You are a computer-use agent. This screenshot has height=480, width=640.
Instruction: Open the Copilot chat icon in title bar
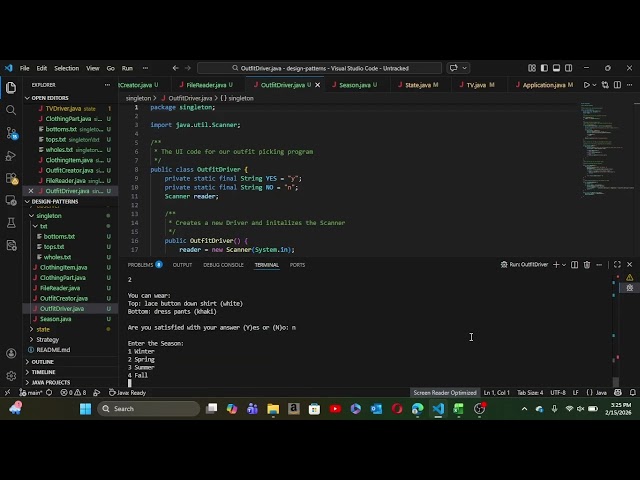pos(453,68)
